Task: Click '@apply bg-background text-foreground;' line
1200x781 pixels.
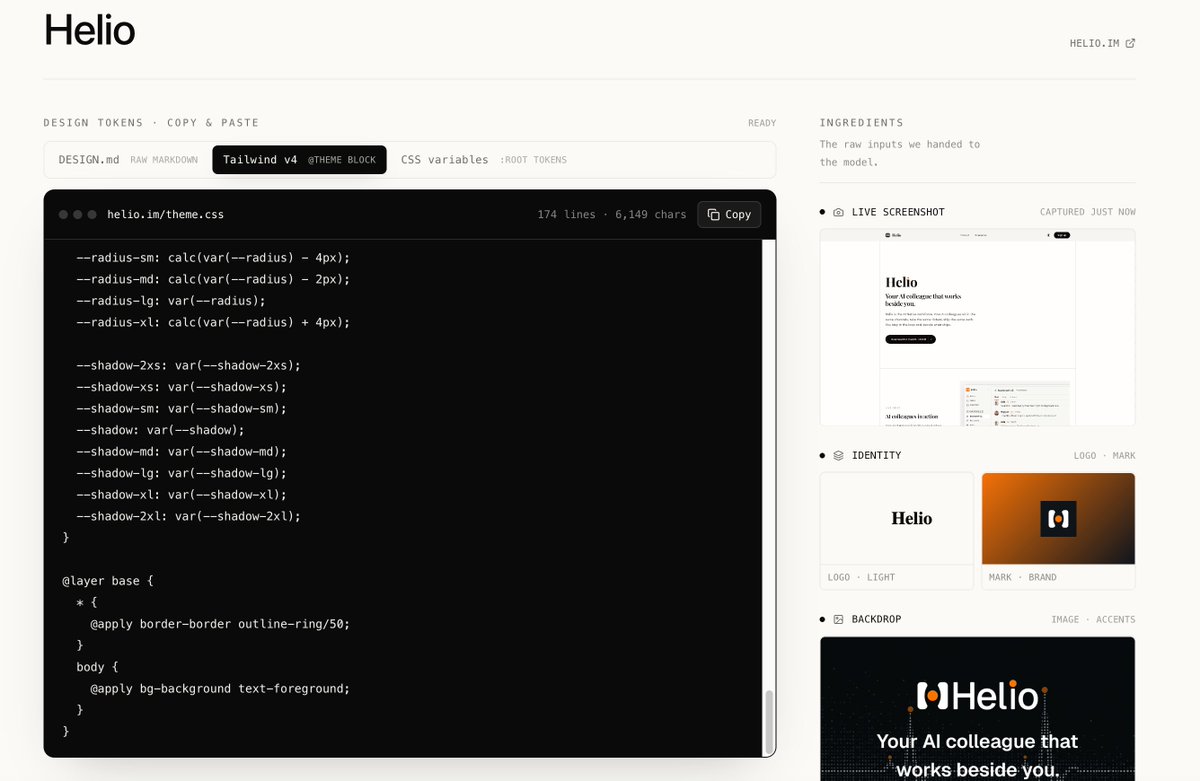Action: [220, 688]
